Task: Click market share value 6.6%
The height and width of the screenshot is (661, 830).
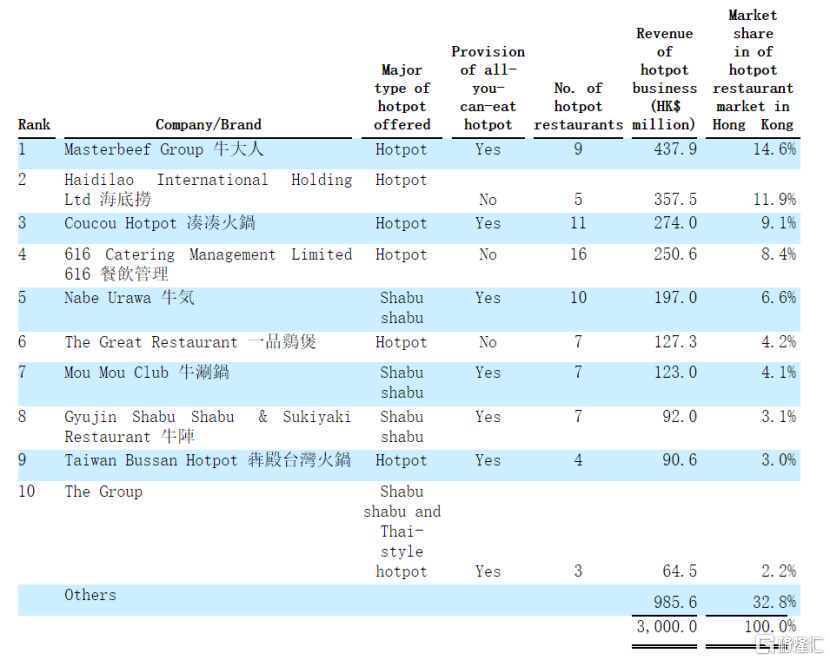Action: pos(778,297)
